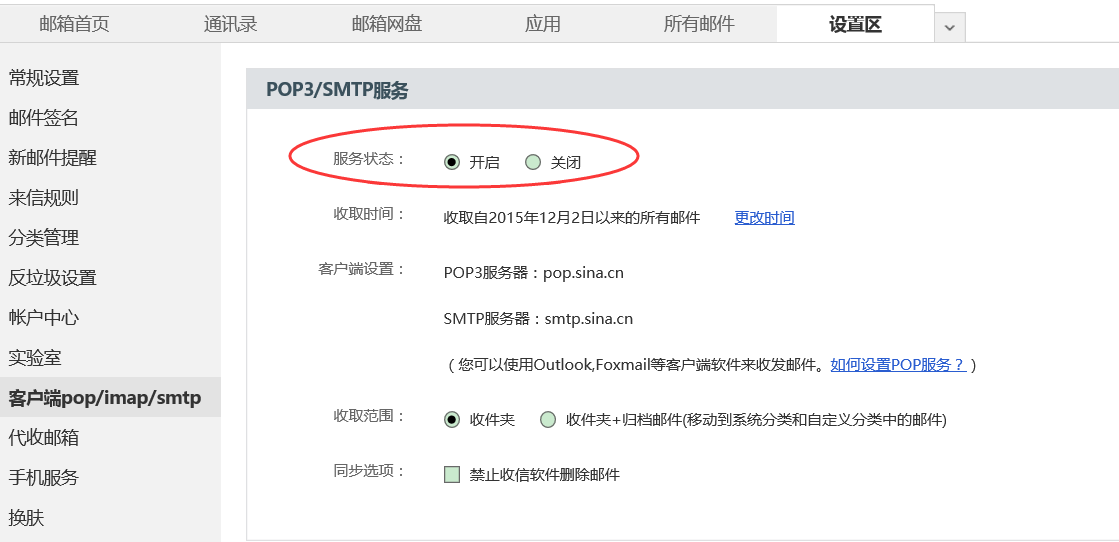Switch to the 通讯录 tab
Viewport: 1119px width, 542px height.
coord(230,24)
